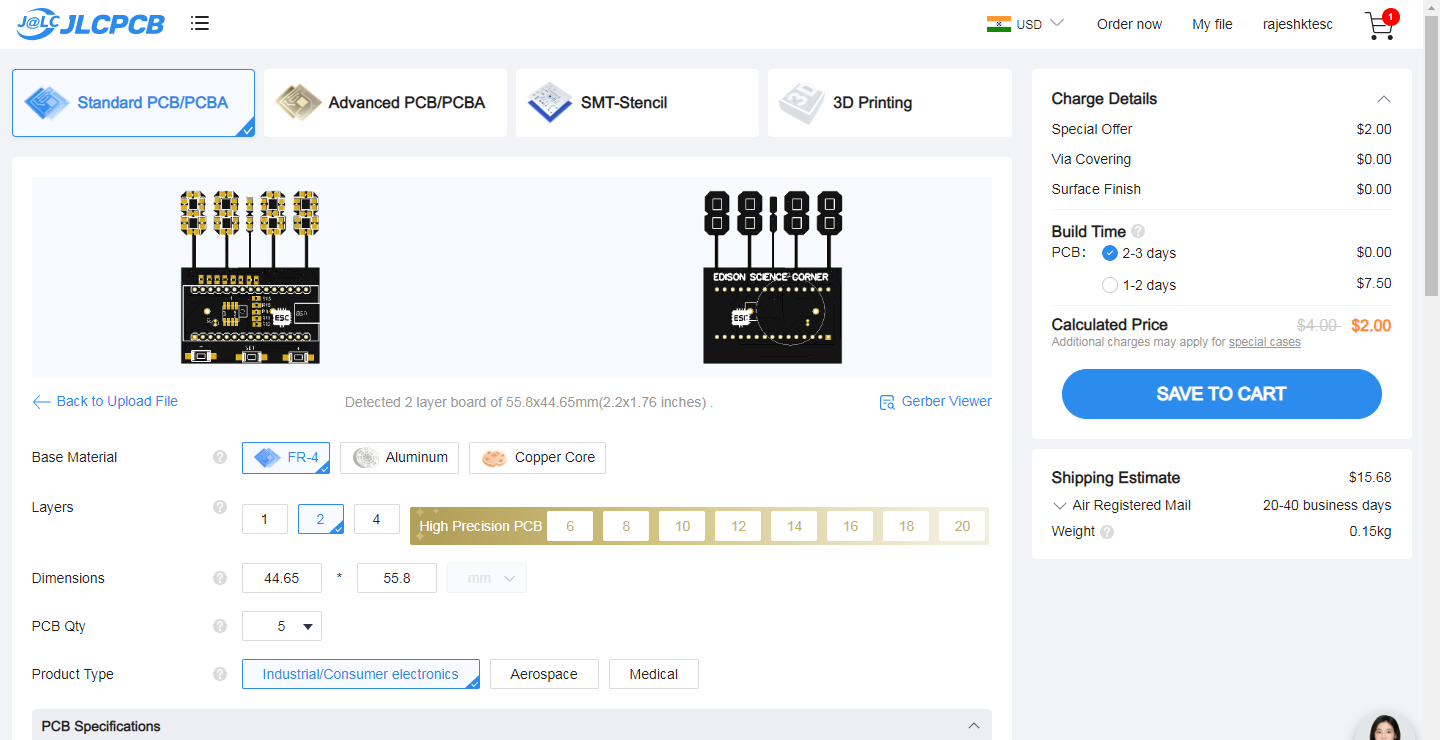1440x740 pixels.
Task: Switch to the 3D Printing tab
Action: pos(889,103)
